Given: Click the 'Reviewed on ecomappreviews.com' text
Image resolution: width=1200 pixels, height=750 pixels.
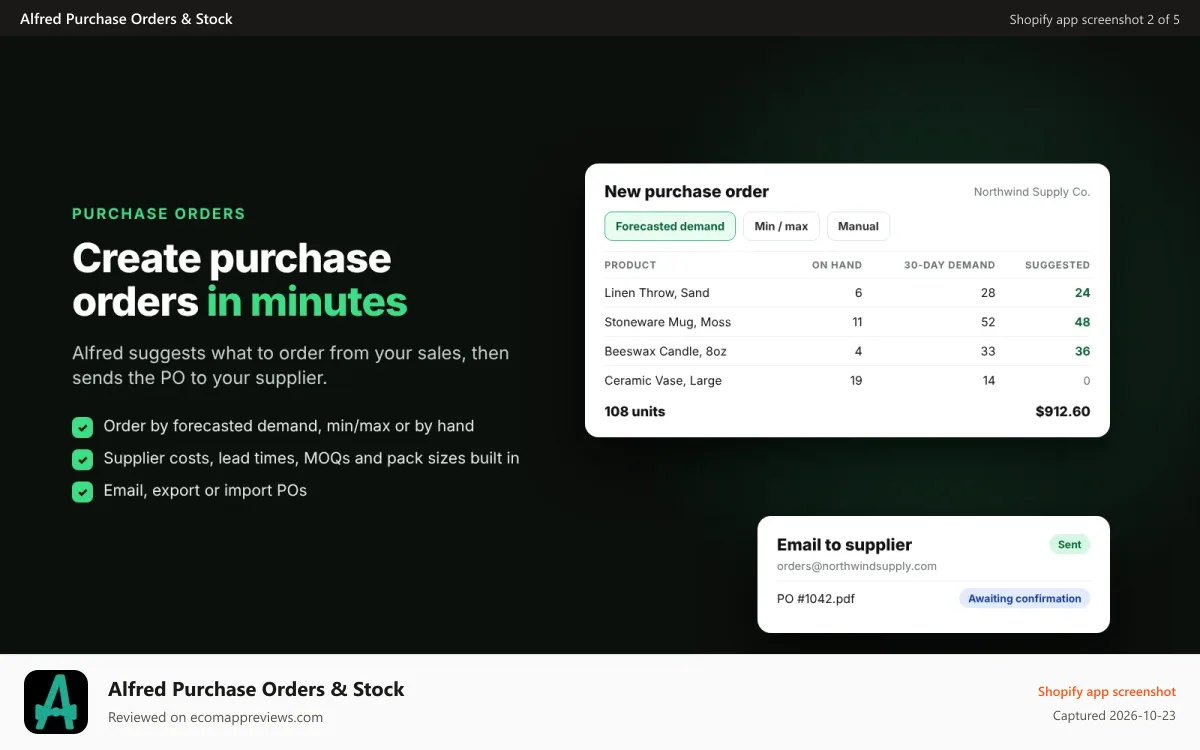Looking at the screenshot, I should tap(215, 717).
